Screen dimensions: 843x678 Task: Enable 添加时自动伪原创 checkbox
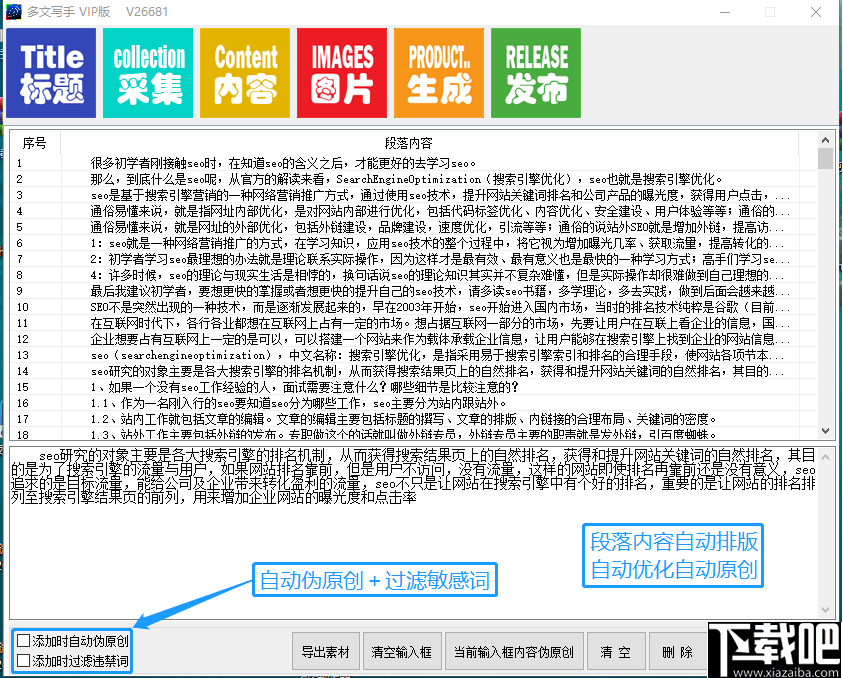(23, 640)
